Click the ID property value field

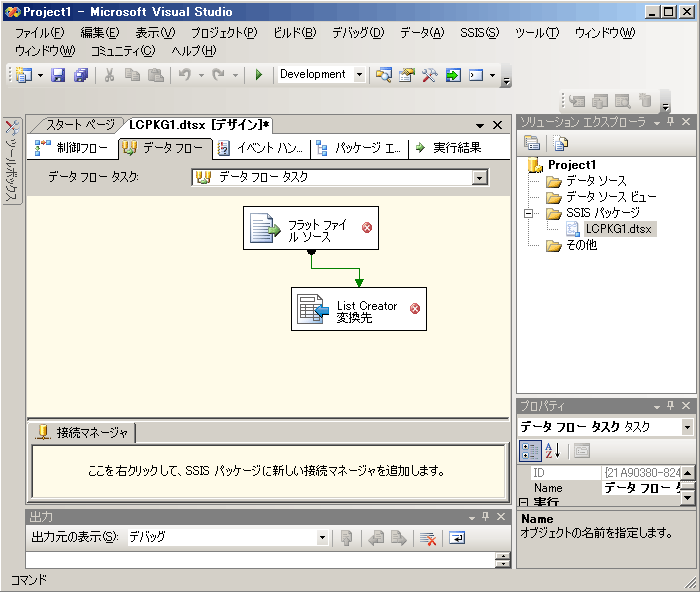(642, 472)
